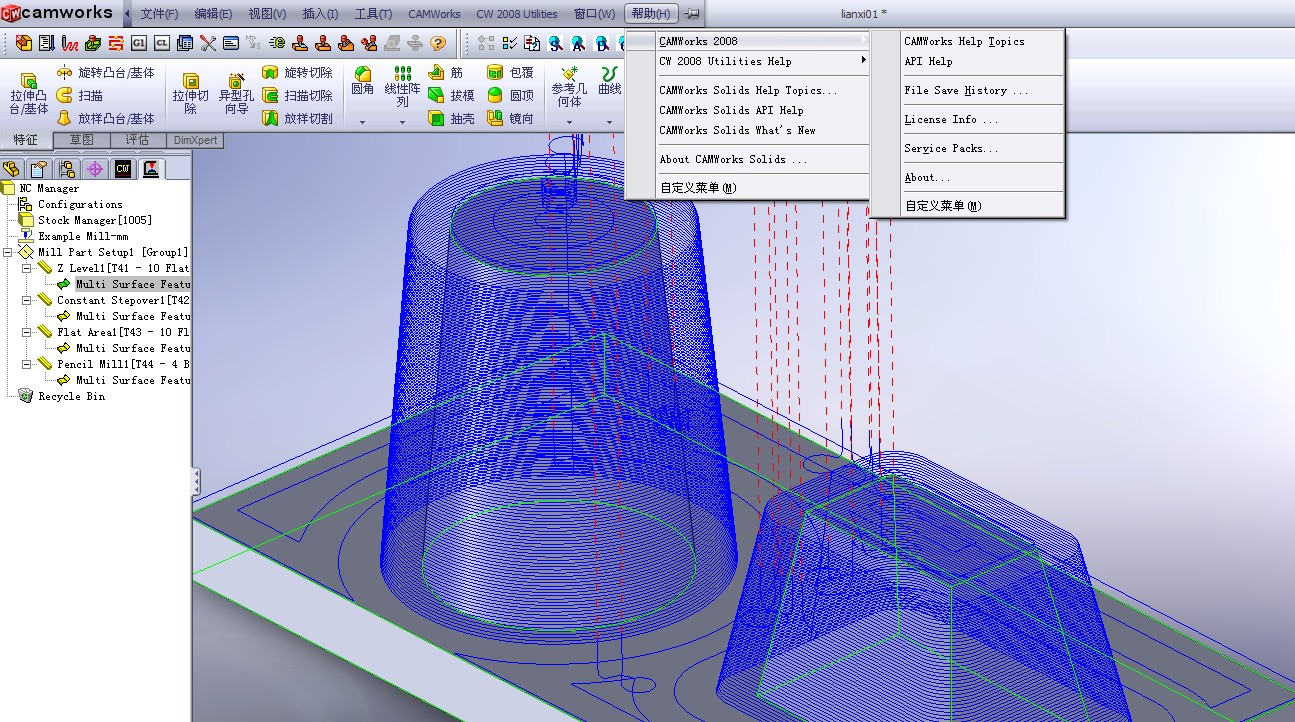Click the linear pattern (线性阵列) tool icon
Image resolution: width=1295 pixels, height=722 pixels.
[x=402, y=74]
